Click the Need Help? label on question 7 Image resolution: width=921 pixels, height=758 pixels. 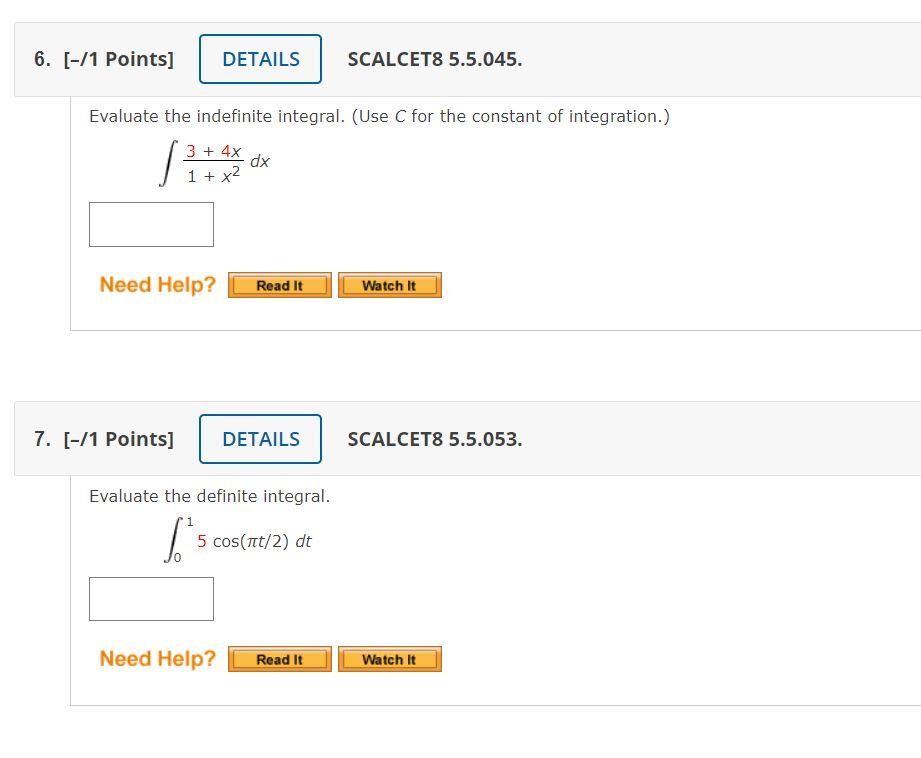pyautogui.click(x=157, y=658)
